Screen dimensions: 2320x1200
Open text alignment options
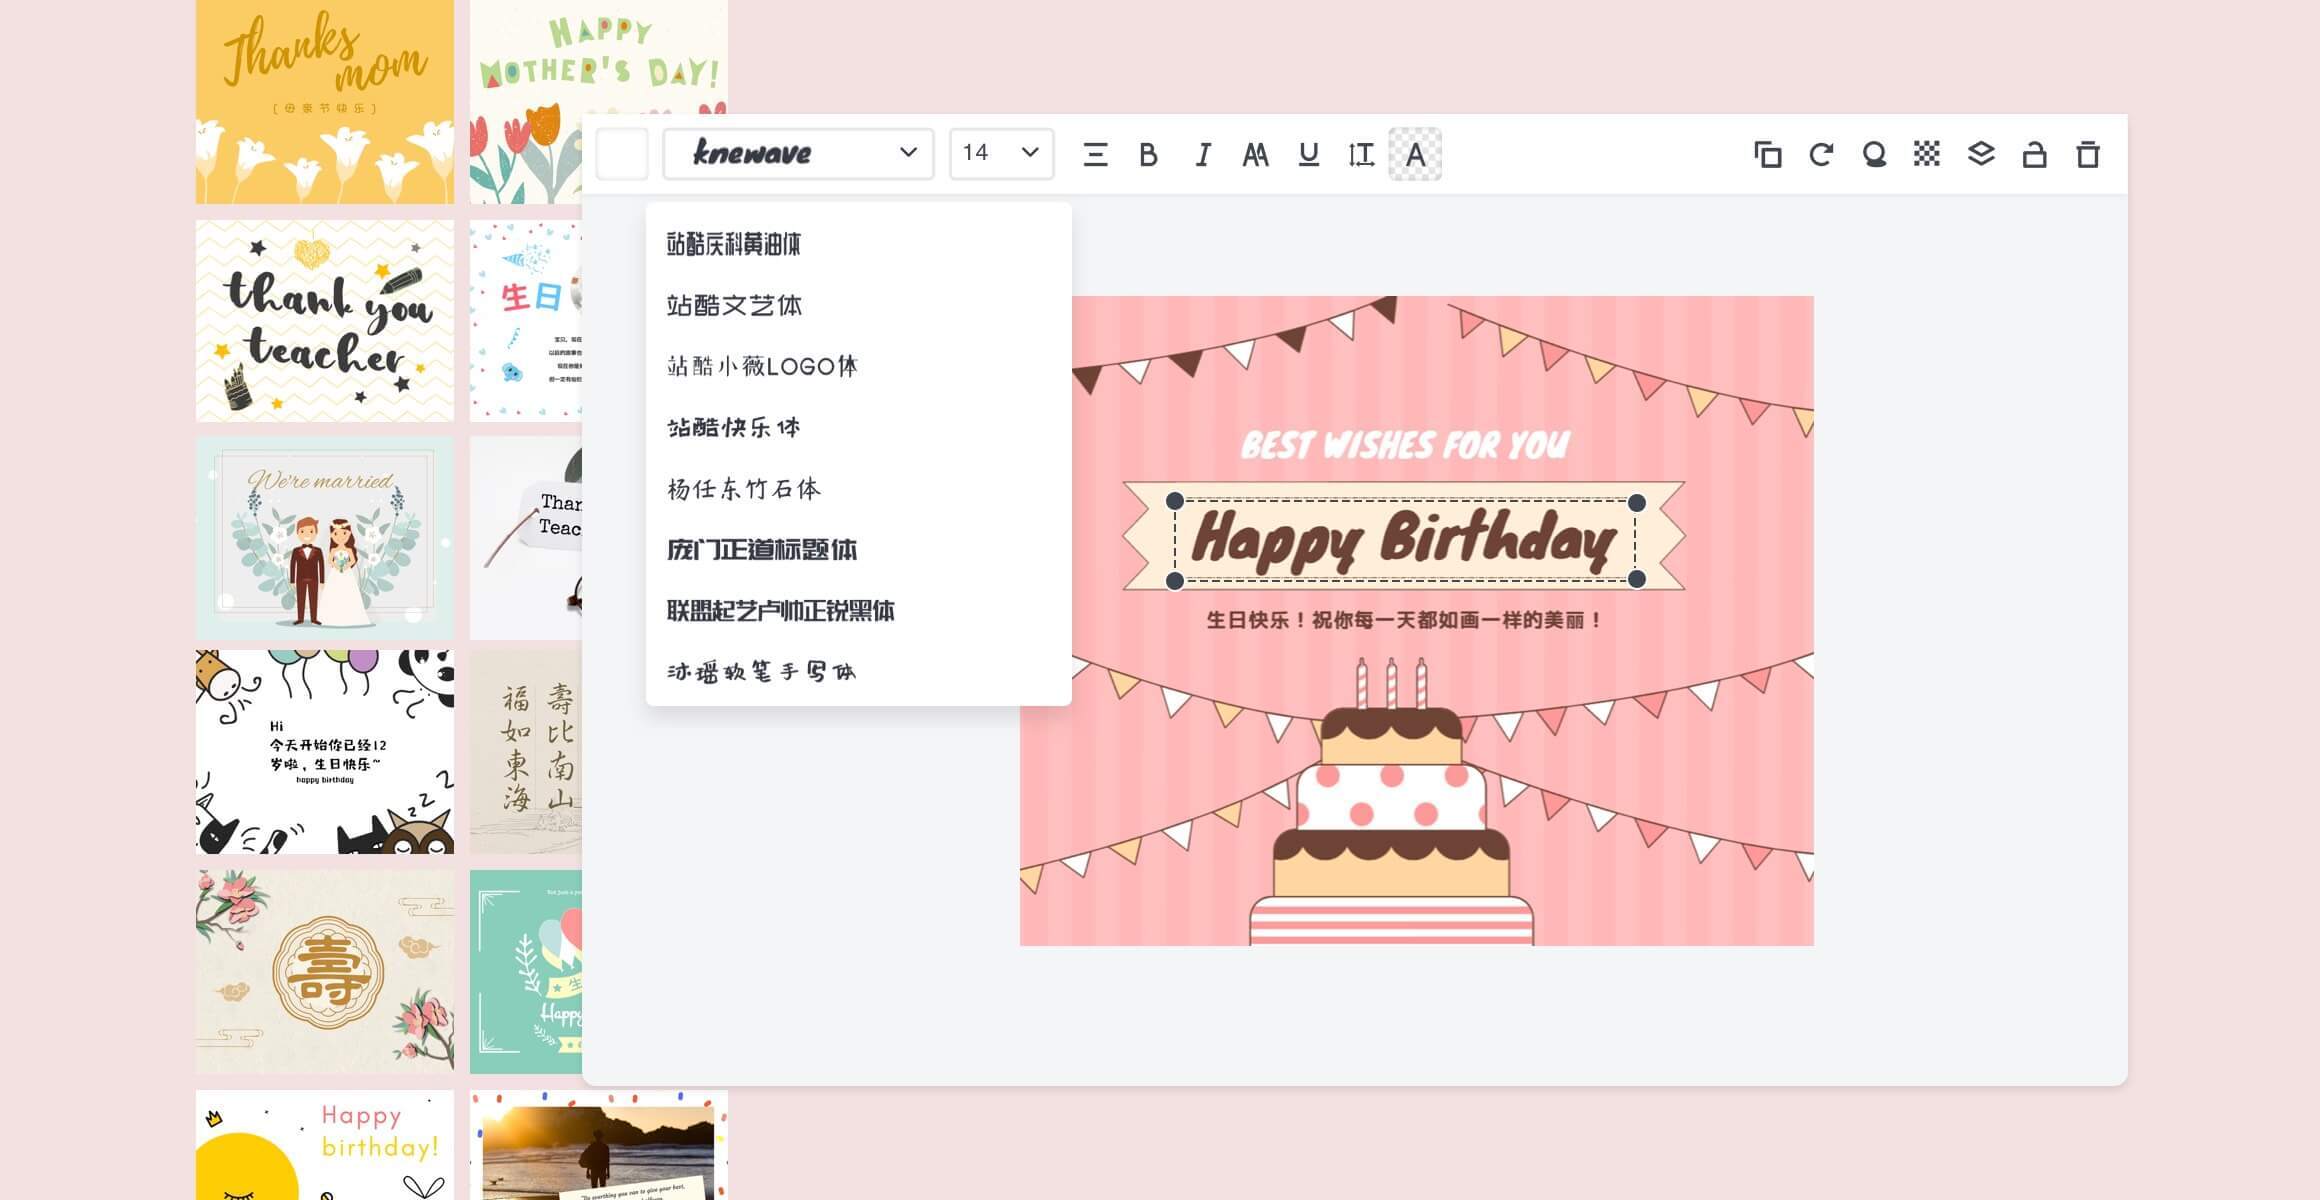pos(1096,155)
